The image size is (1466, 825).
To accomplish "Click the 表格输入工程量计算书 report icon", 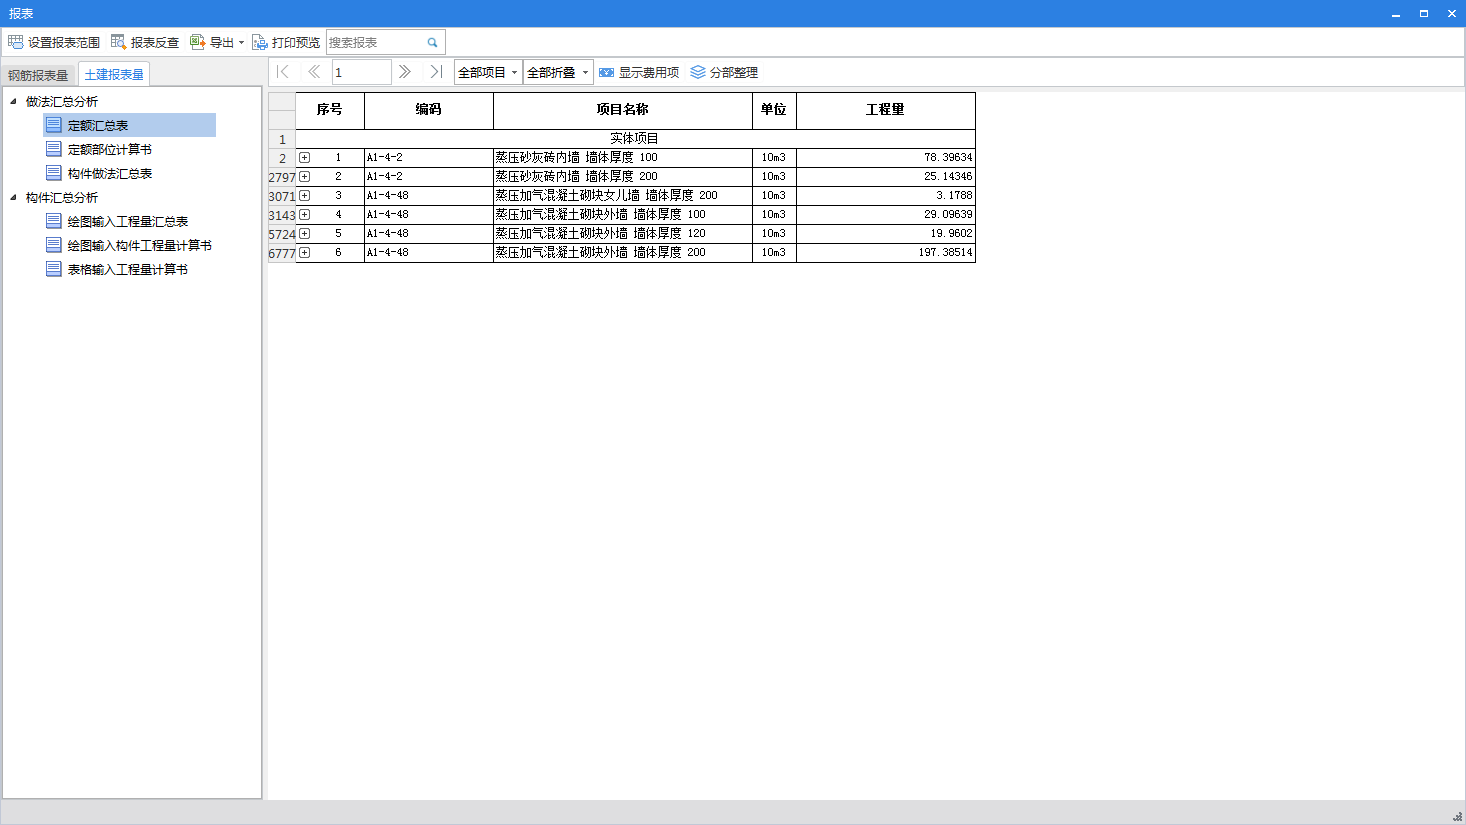I will pos(54,269).
